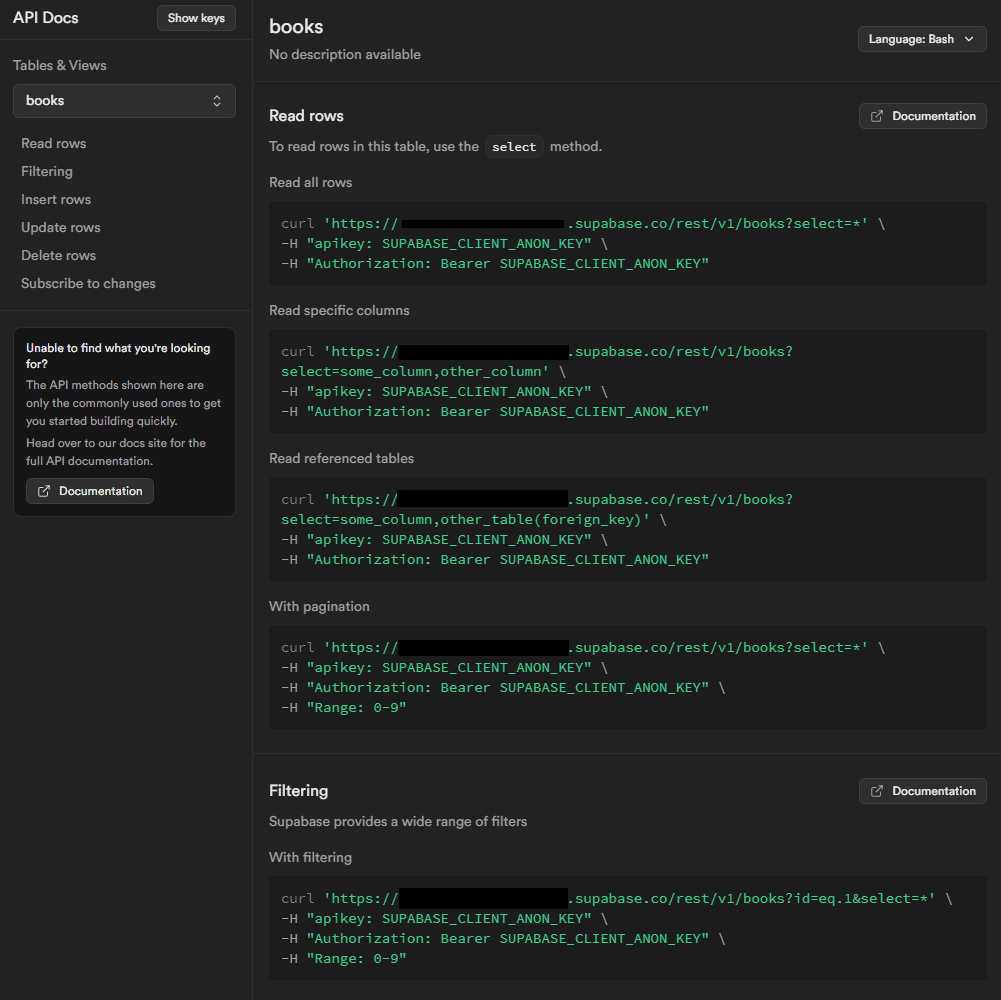1001x1000 pixels.
Task: Select Update rows in sidebar
Action: [61, 228]
